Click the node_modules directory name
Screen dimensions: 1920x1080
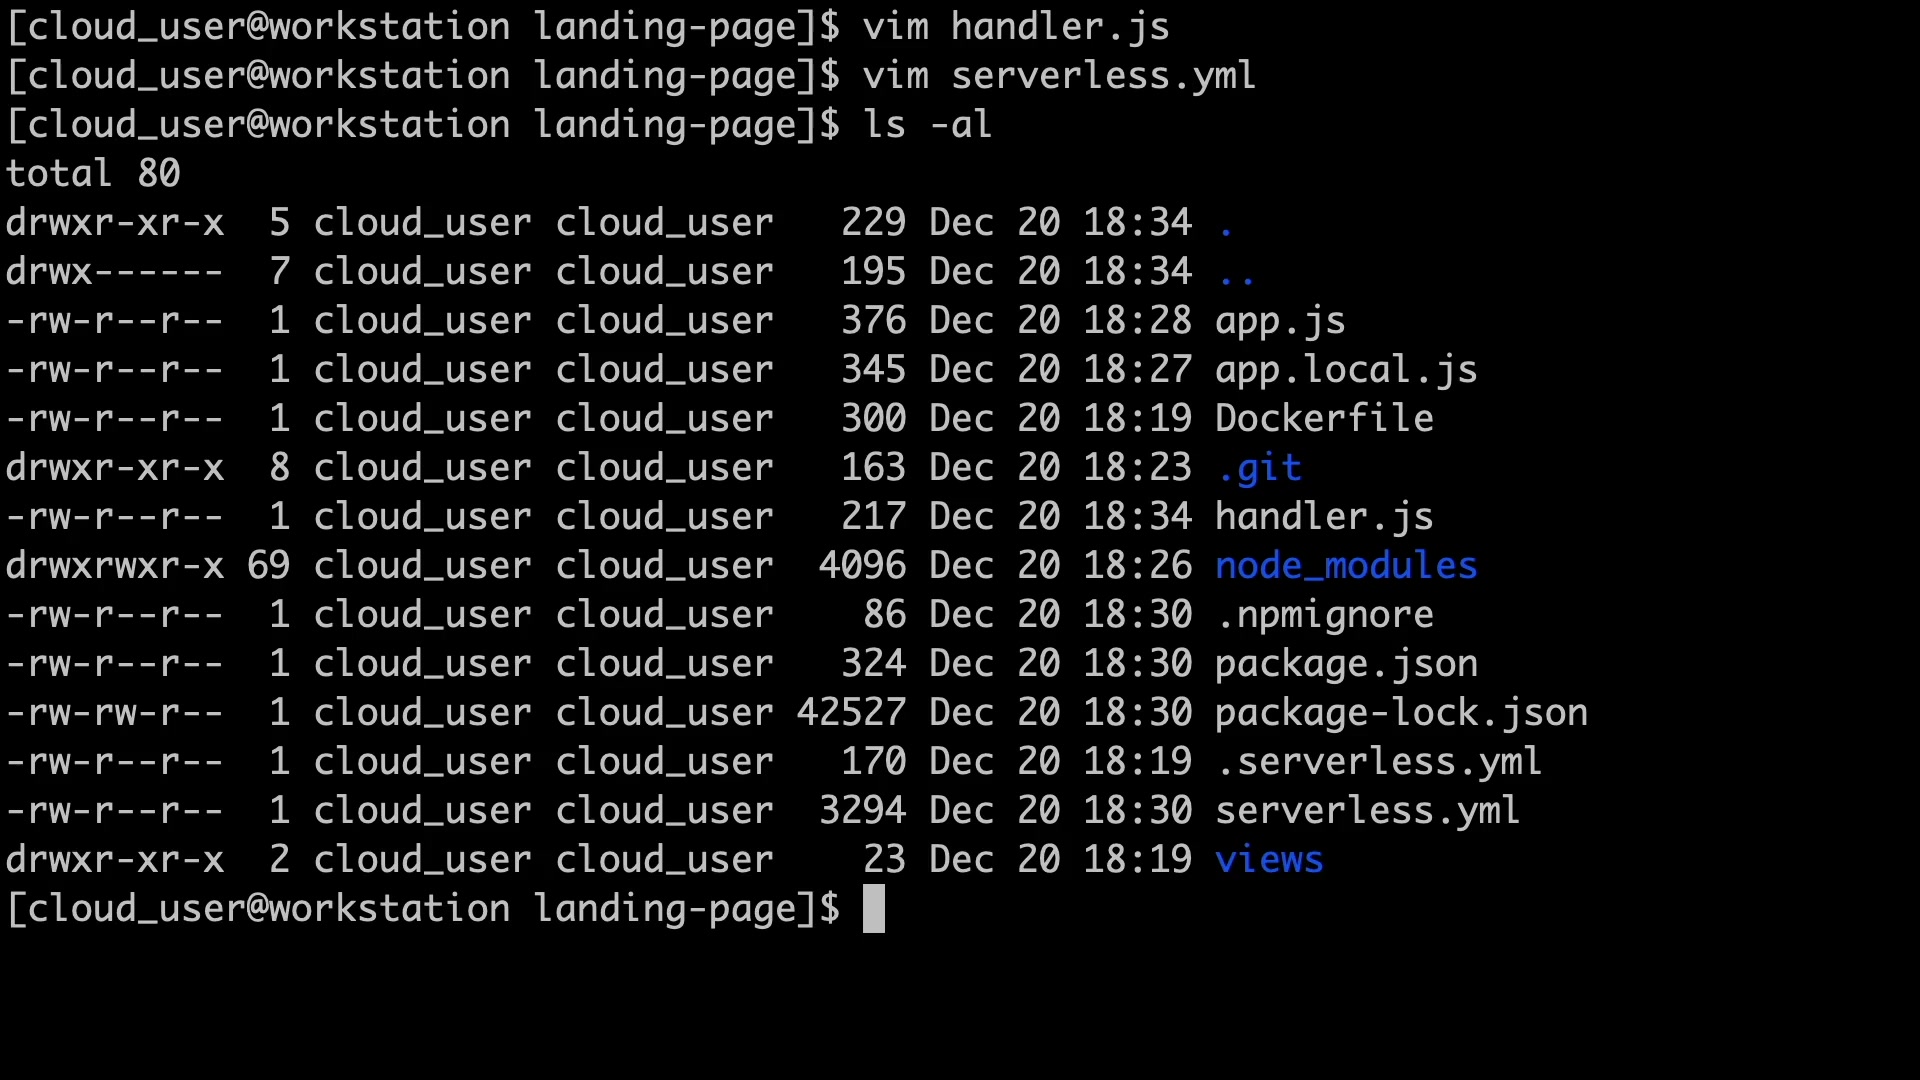1345,566
